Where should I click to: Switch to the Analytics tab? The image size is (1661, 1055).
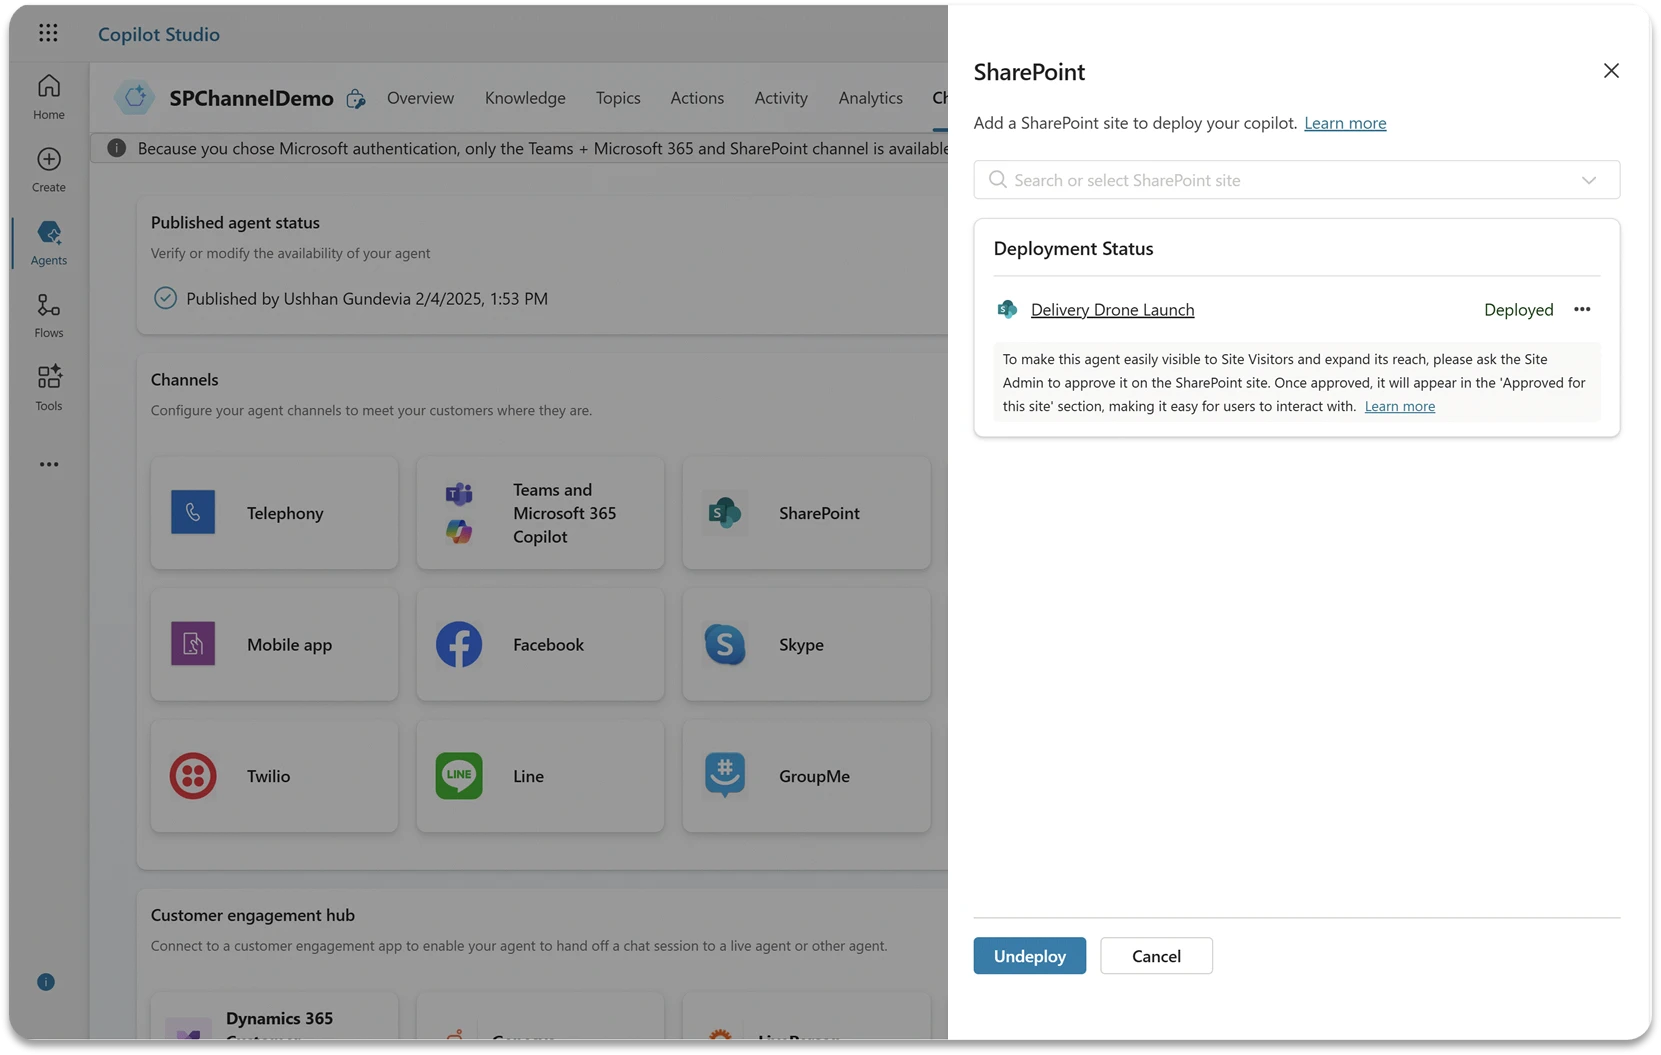869,98
